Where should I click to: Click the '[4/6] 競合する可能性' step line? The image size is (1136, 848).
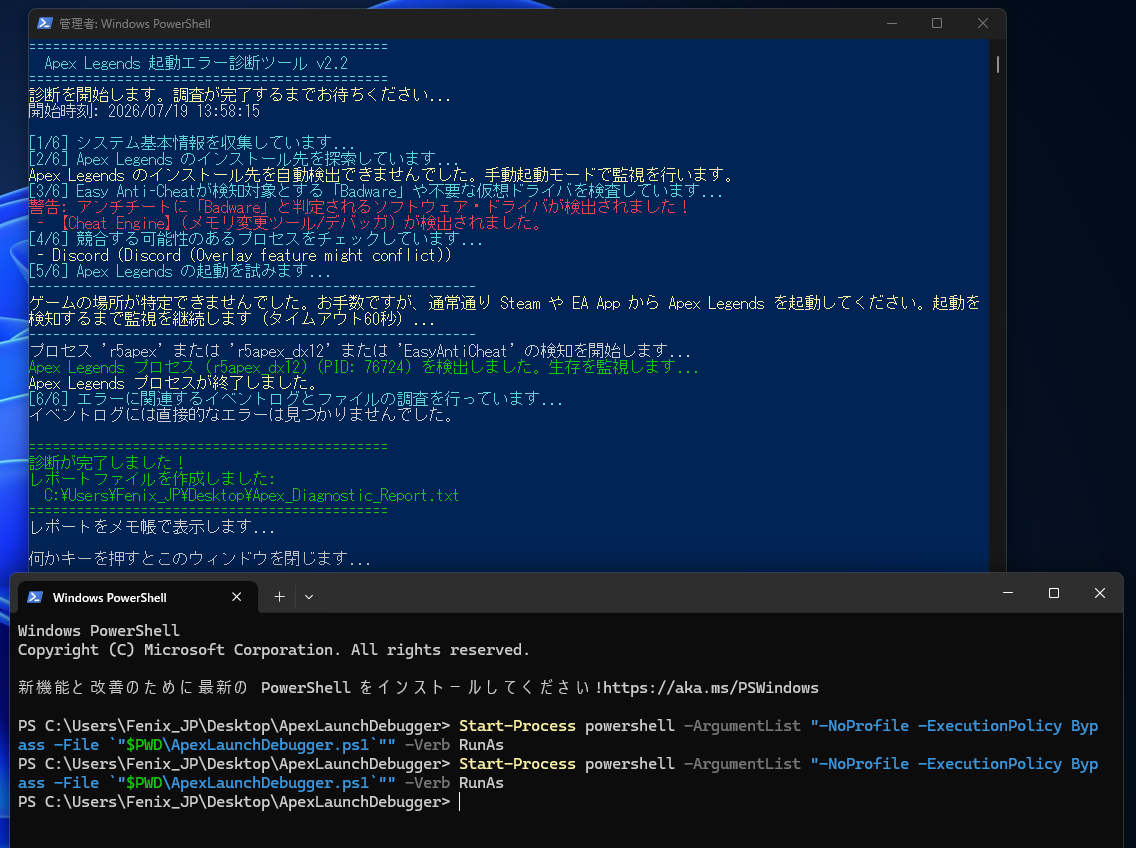[x=256, y=238]
